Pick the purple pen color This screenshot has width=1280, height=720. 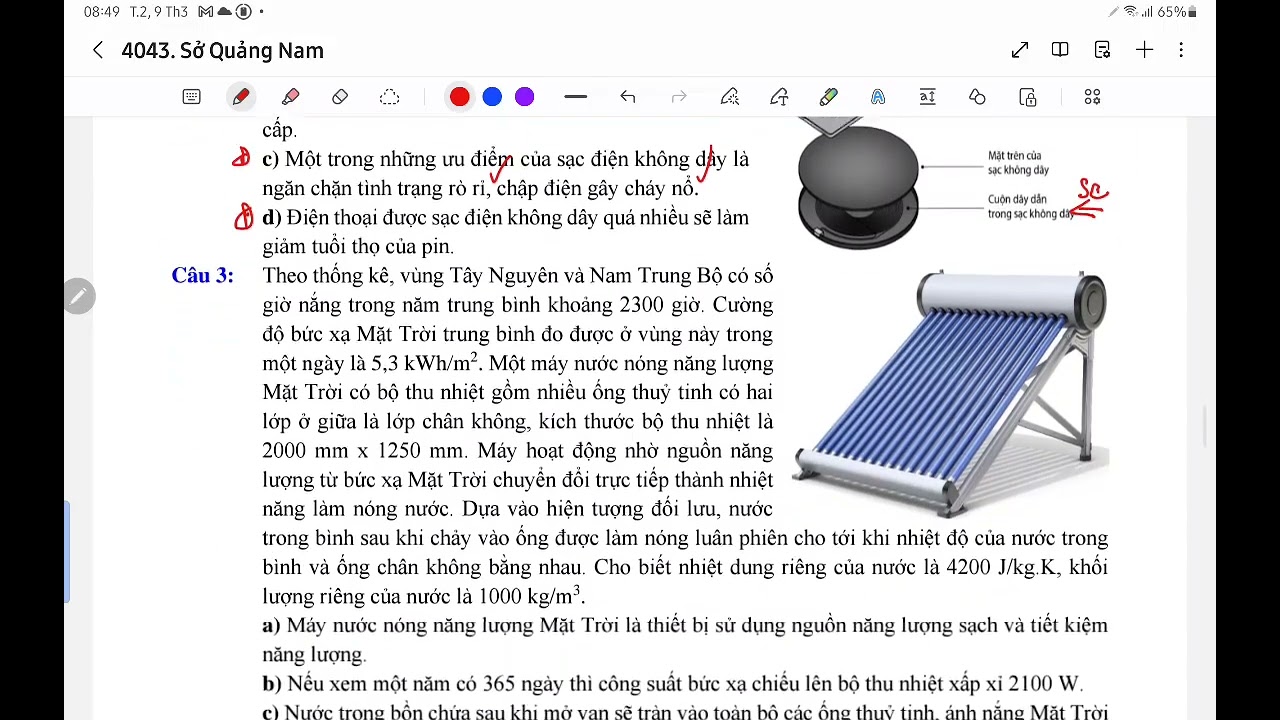525,97
